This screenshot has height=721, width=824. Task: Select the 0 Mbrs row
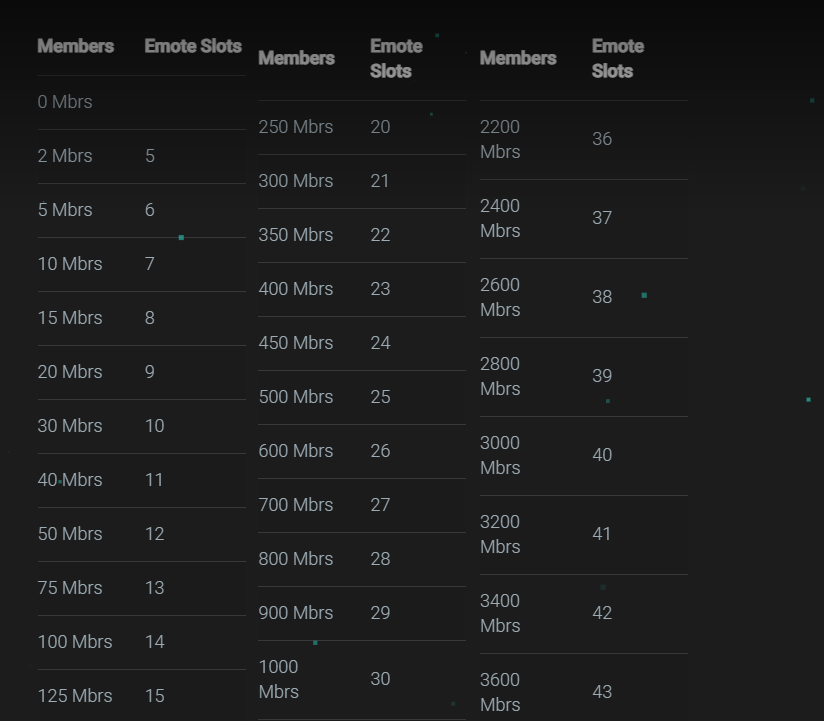pyautogui.click(x=142, y=102)
